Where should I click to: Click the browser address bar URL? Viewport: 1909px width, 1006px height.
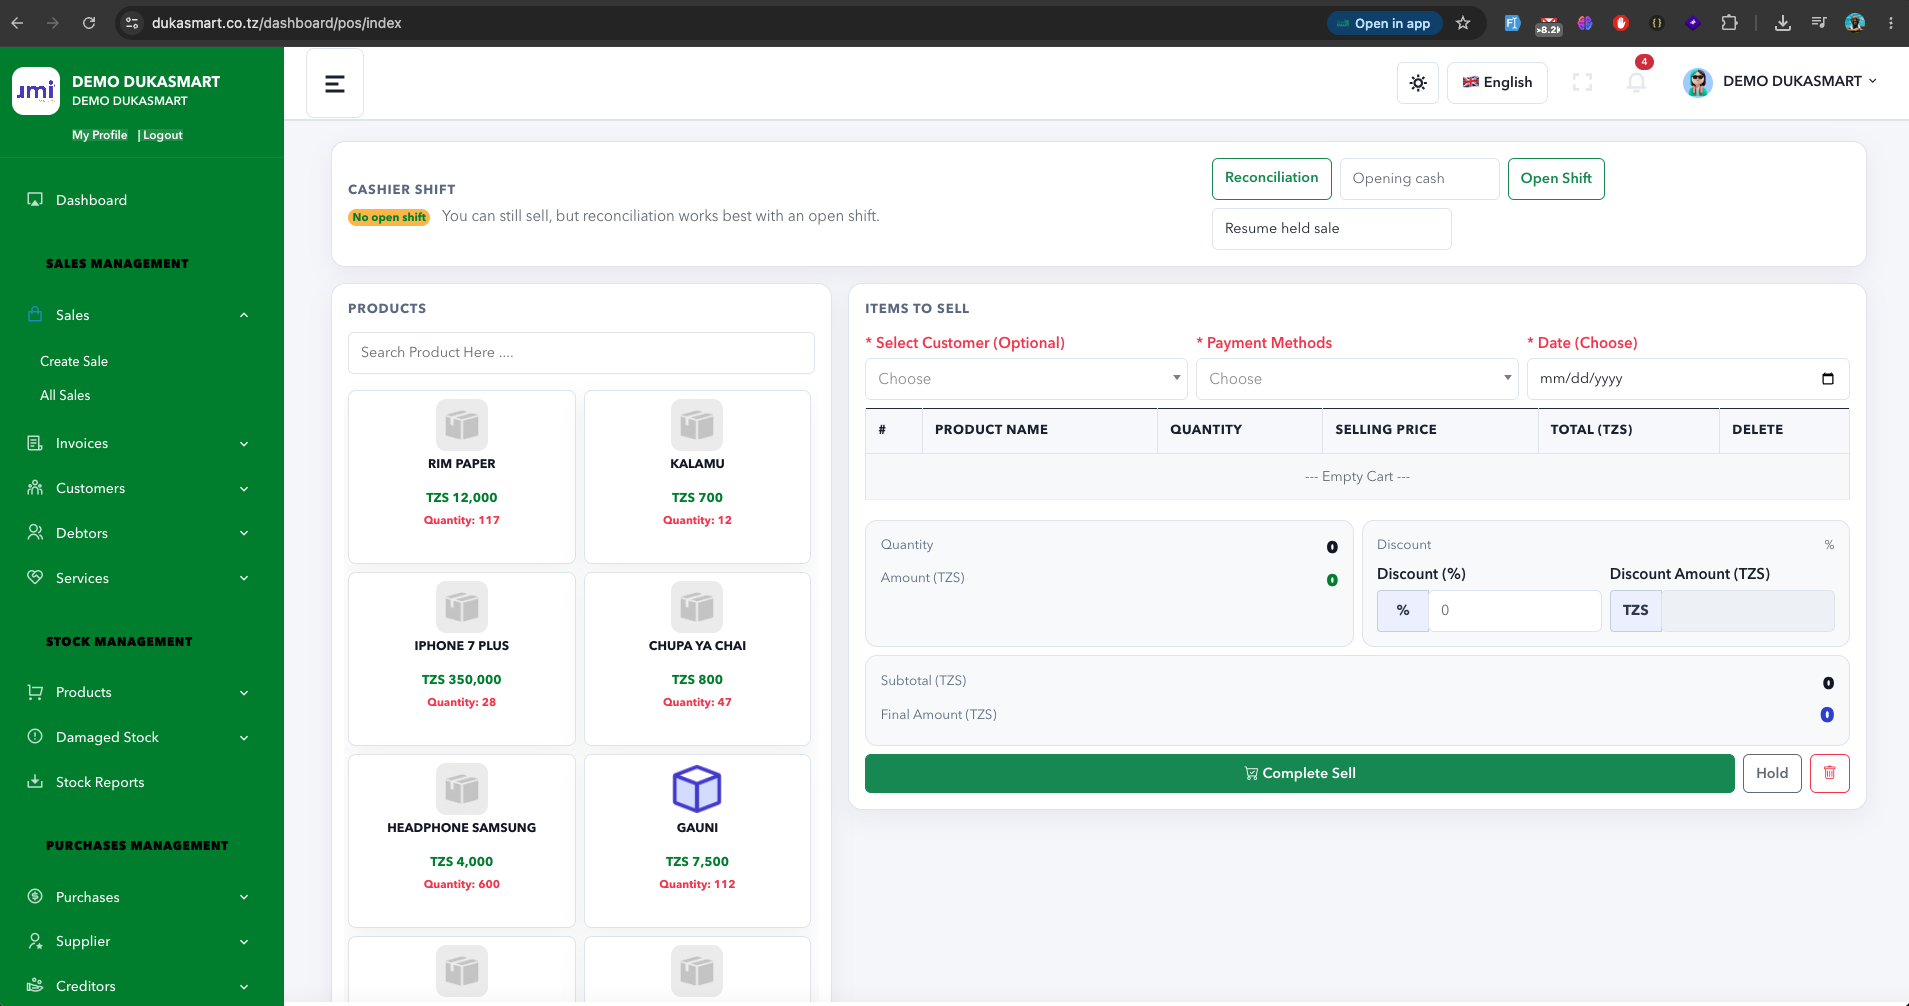pyautogui.click(x=276, y=23)
